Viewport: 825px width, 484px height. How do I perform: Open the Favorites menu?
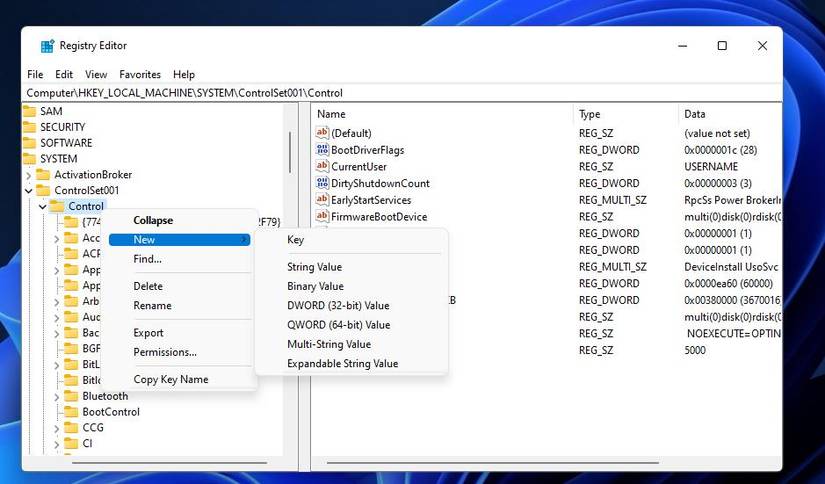(140, 74)
